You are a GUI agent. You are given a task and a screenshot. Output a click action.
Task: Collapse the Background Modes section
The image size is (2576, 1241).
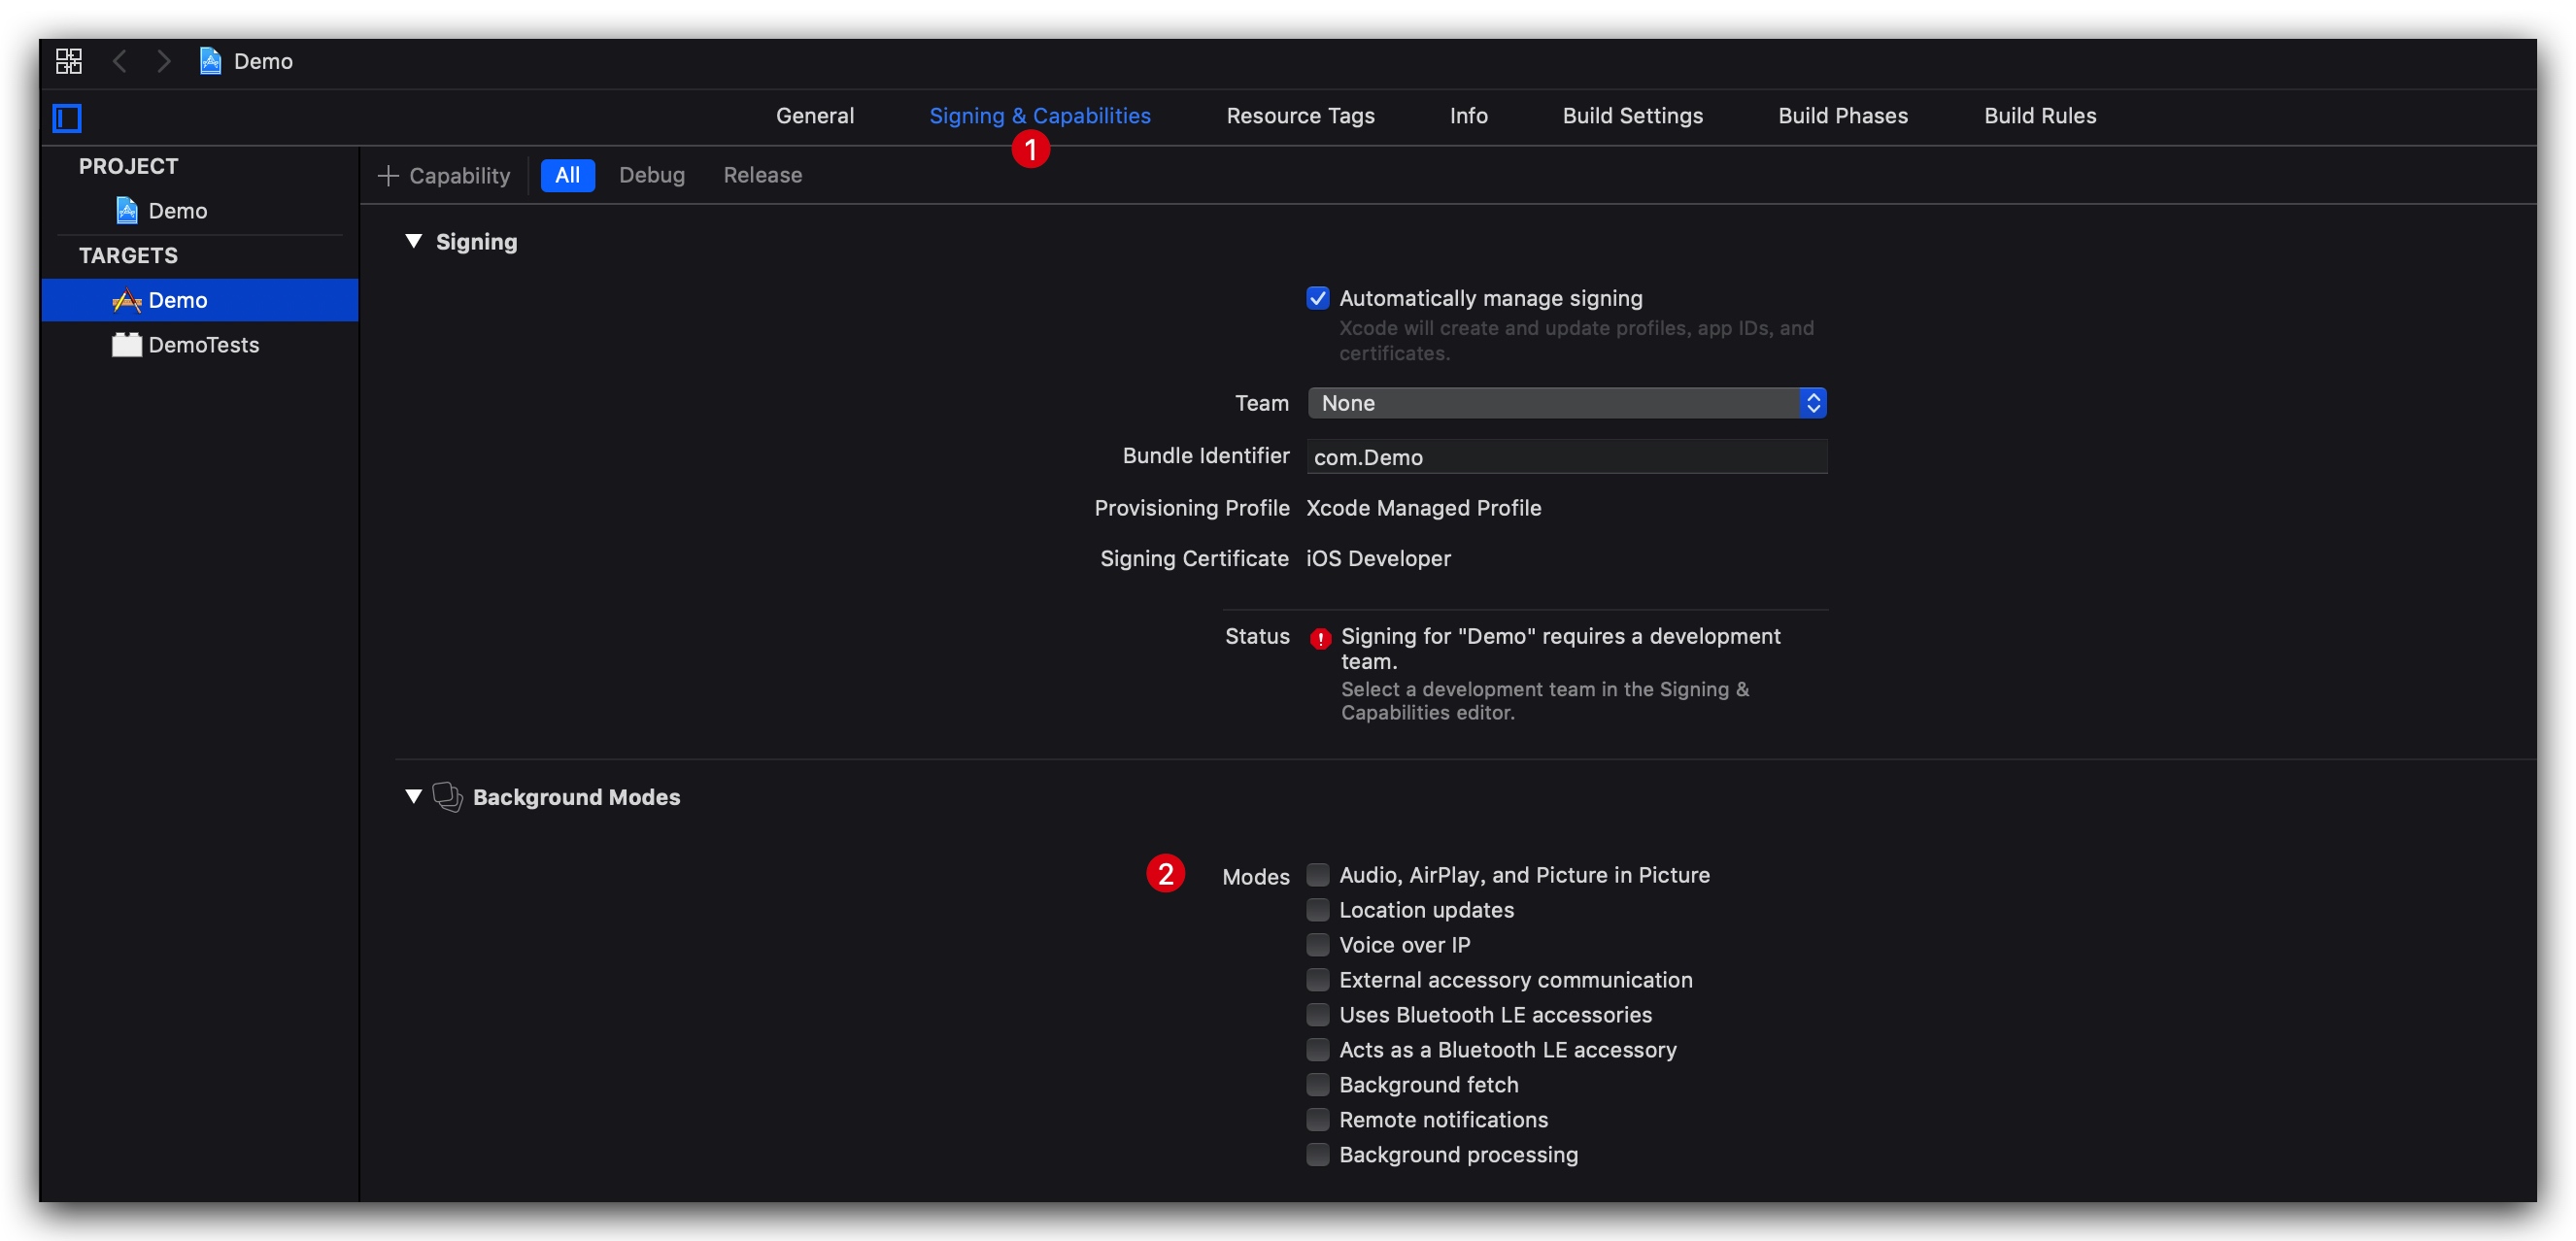(413, 796)
